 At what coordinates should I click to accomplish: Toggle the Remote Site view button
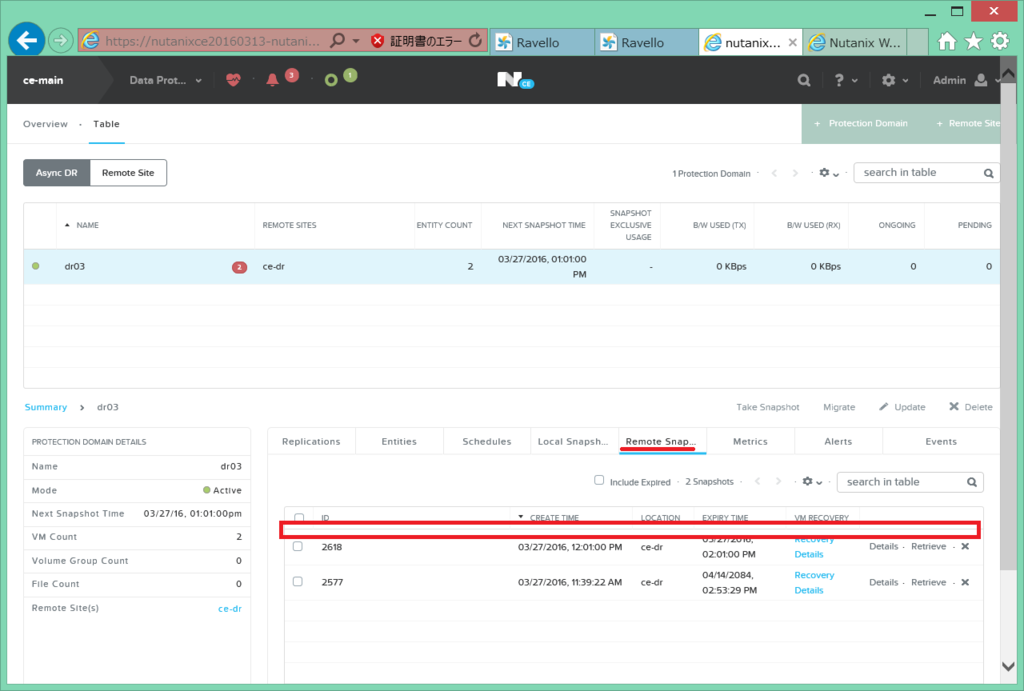point(128,173)
